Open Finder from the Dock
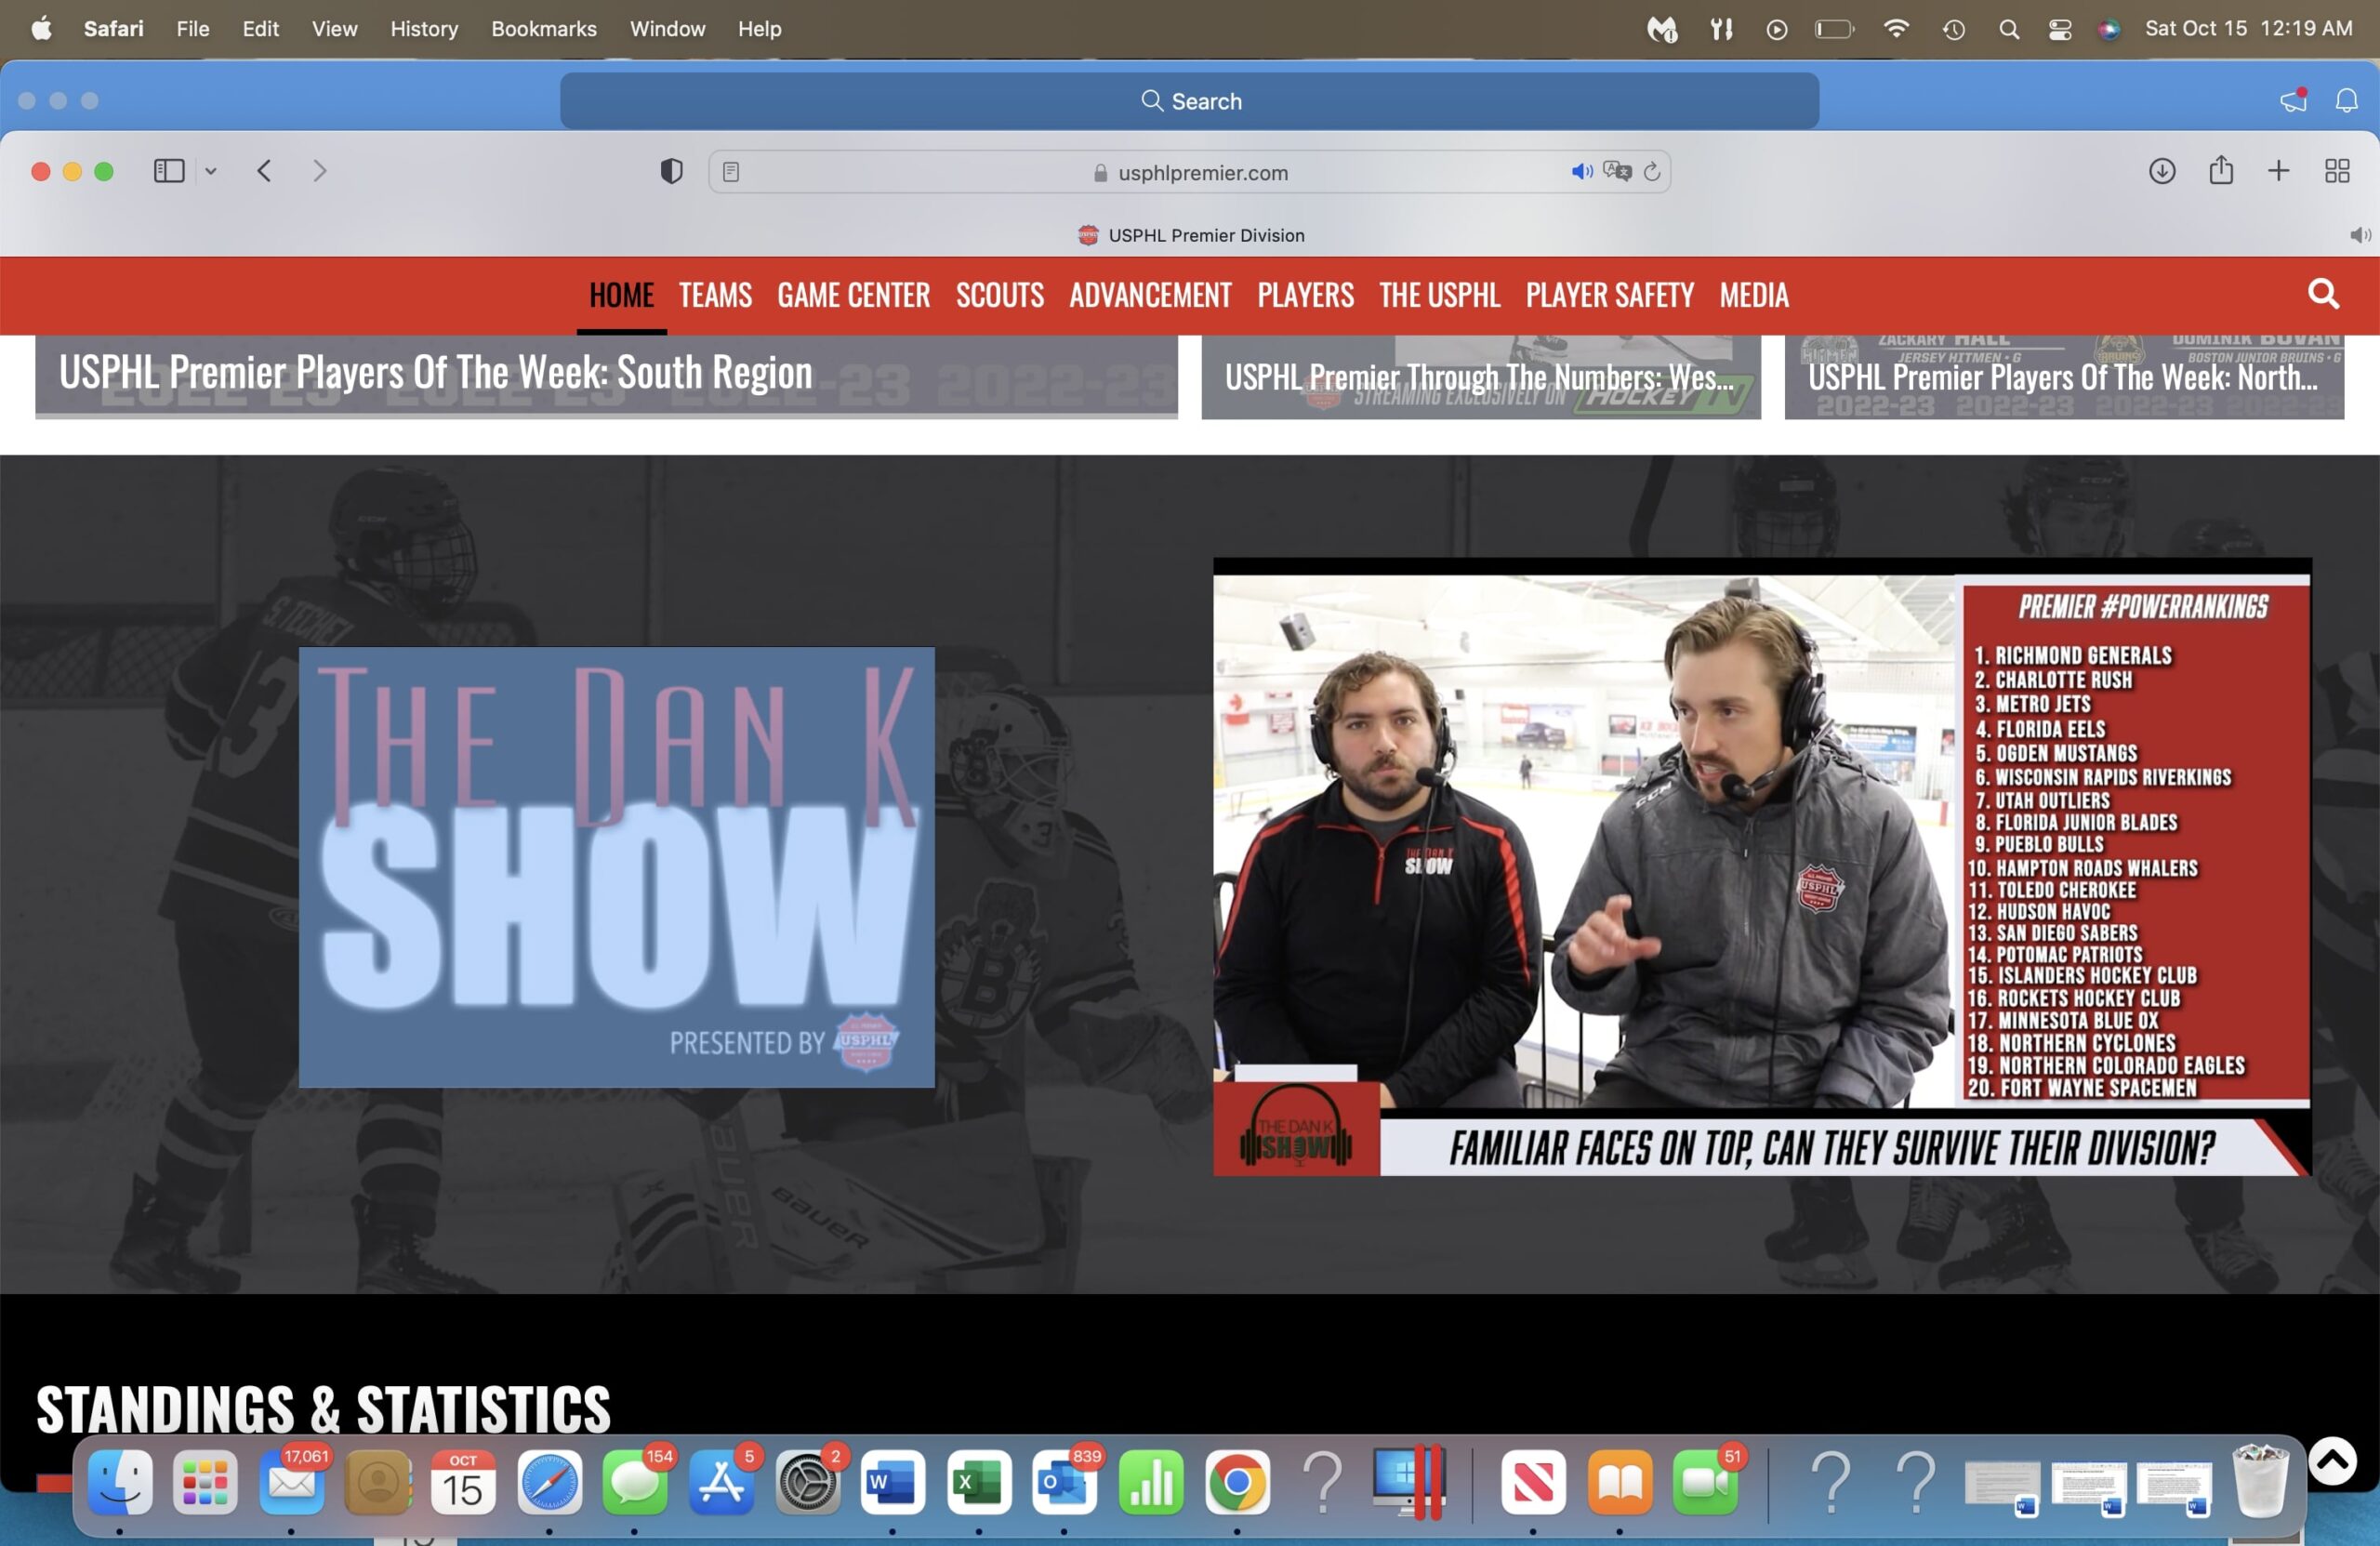Image resolution: width=2380 pixels, height=1546 pixels. pos(120,1482)
